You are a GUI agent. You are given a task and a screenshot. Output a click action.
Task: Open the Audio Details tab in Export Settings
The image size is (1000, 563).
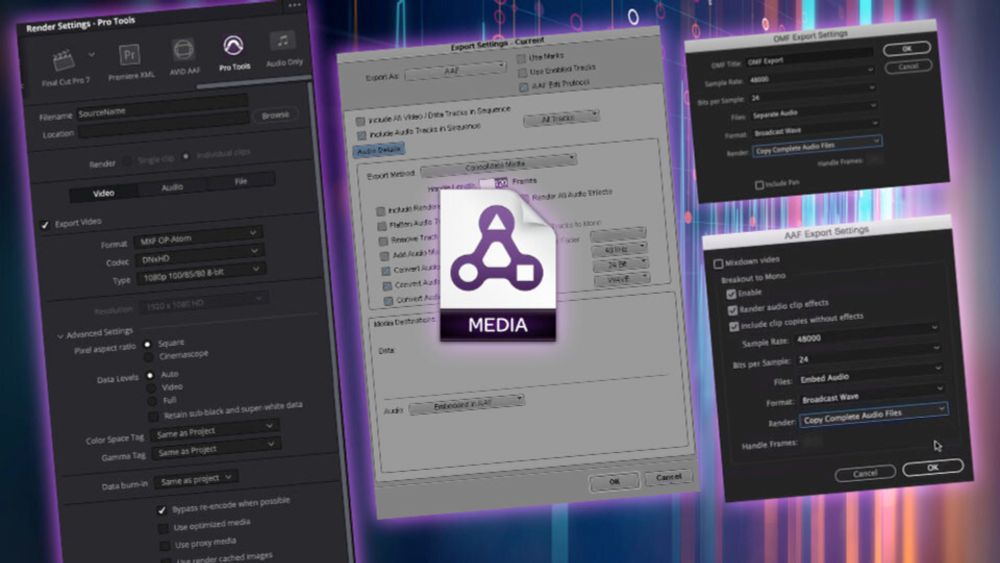379,150
